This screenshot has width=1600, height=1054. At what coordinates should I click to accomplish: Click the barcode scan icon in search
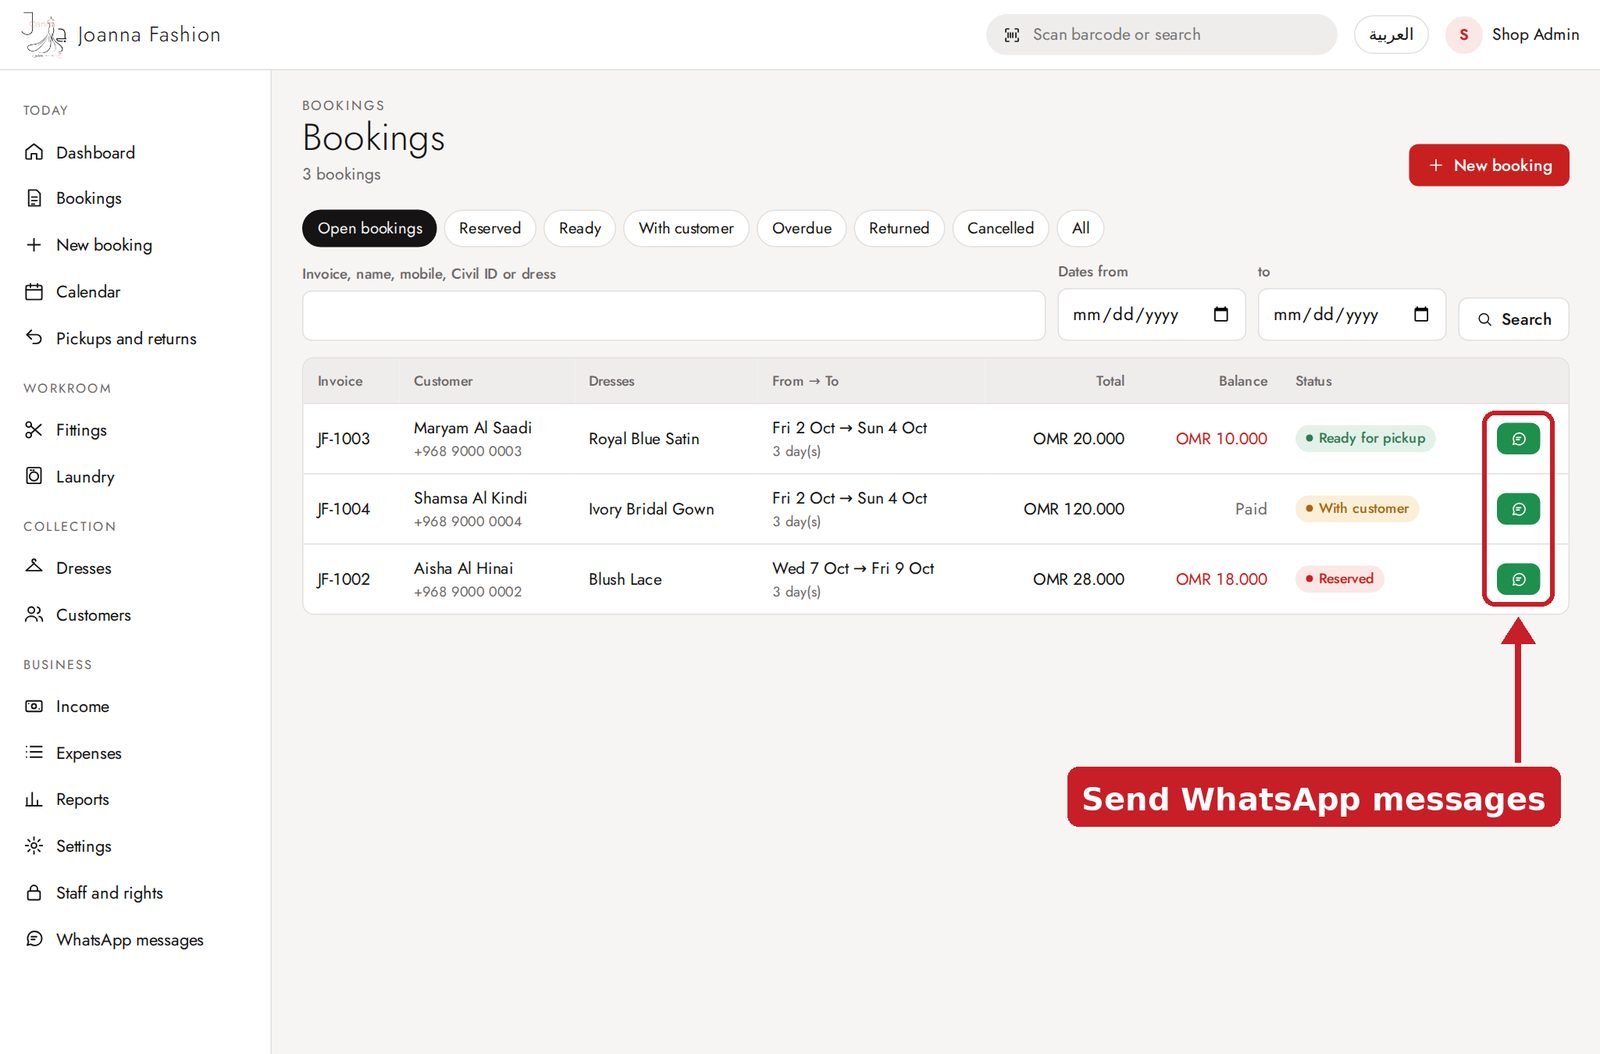click(x=1012, y=35)
